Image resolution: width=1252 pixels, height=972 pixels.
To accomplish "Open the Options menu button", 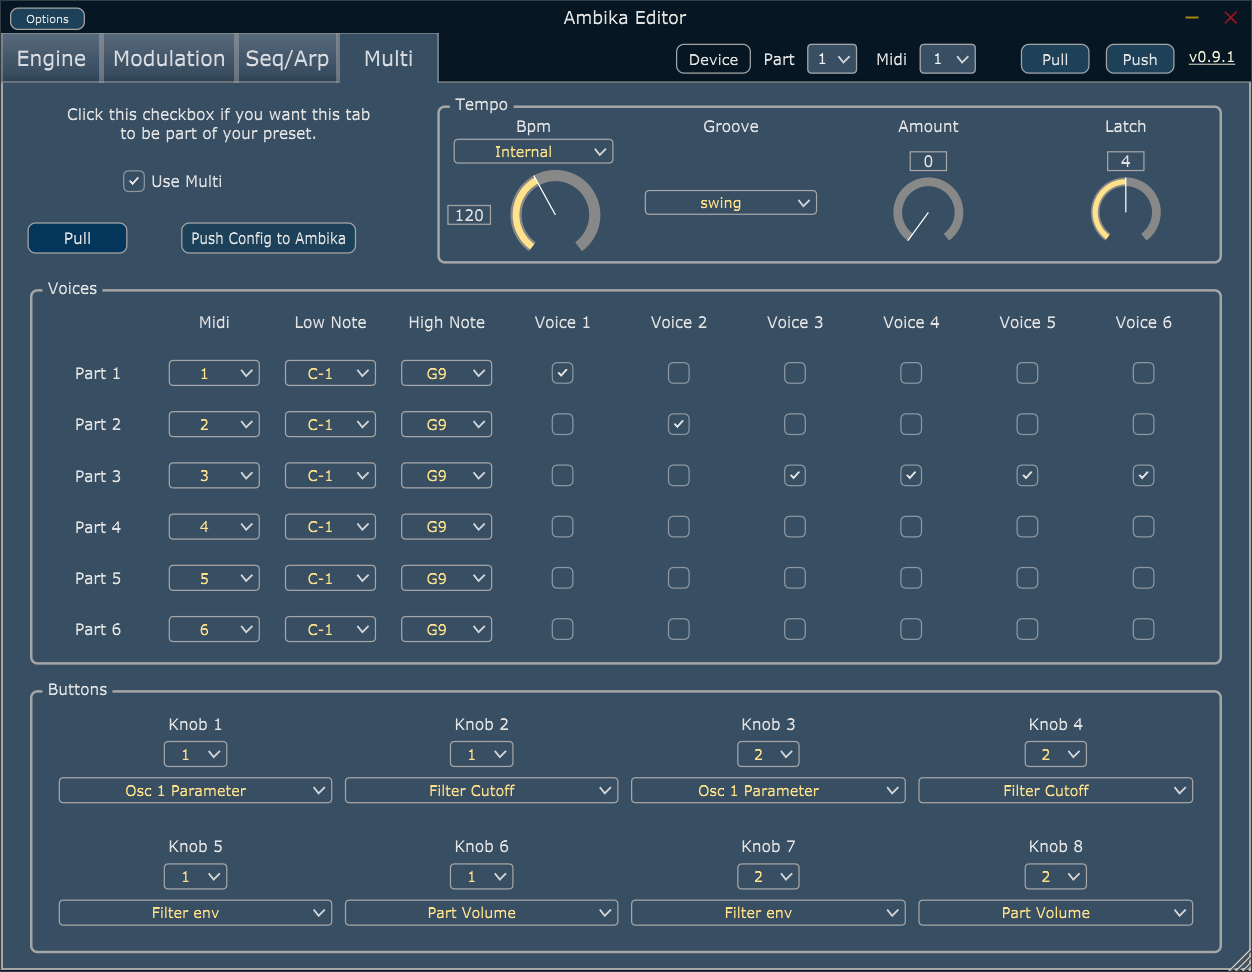I will click(48, 19).
